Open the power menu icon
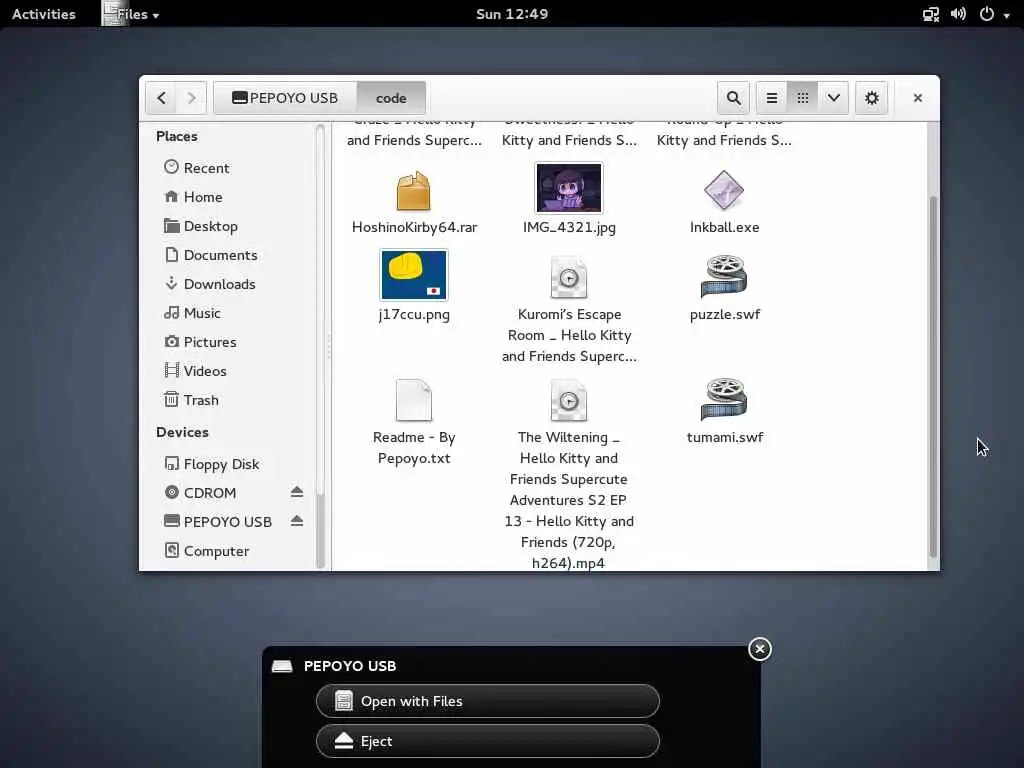 tap(987, 14)
